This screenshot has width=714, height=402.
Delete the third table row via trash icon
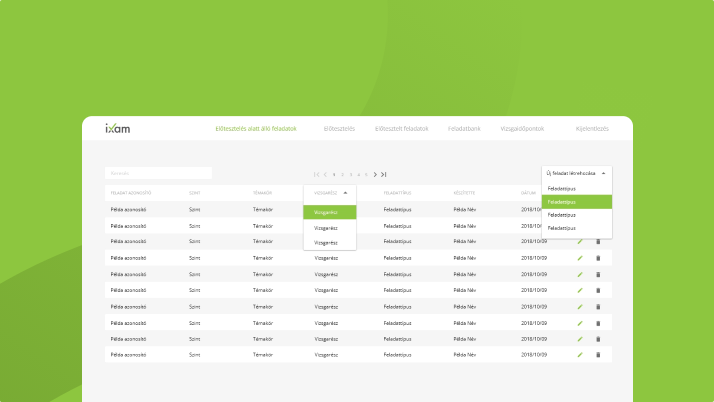[x=598, y=242]
